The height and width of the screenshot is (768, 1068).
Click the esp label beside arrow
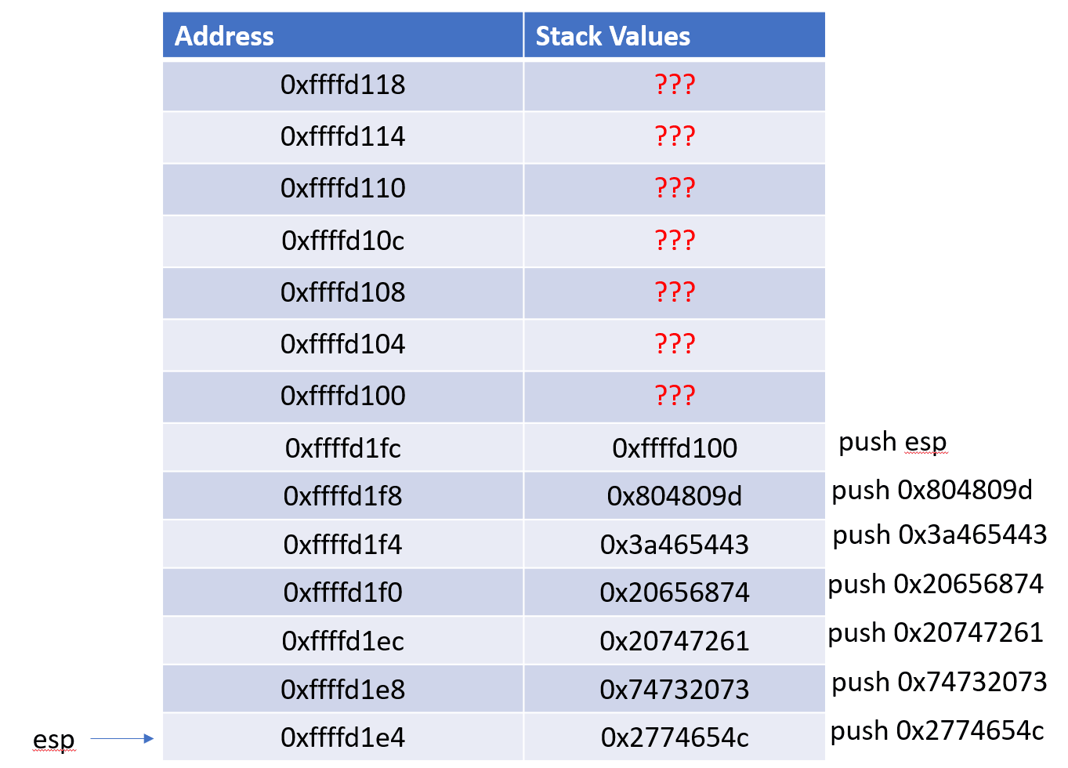pyautogui.click(x=54, y=739)
